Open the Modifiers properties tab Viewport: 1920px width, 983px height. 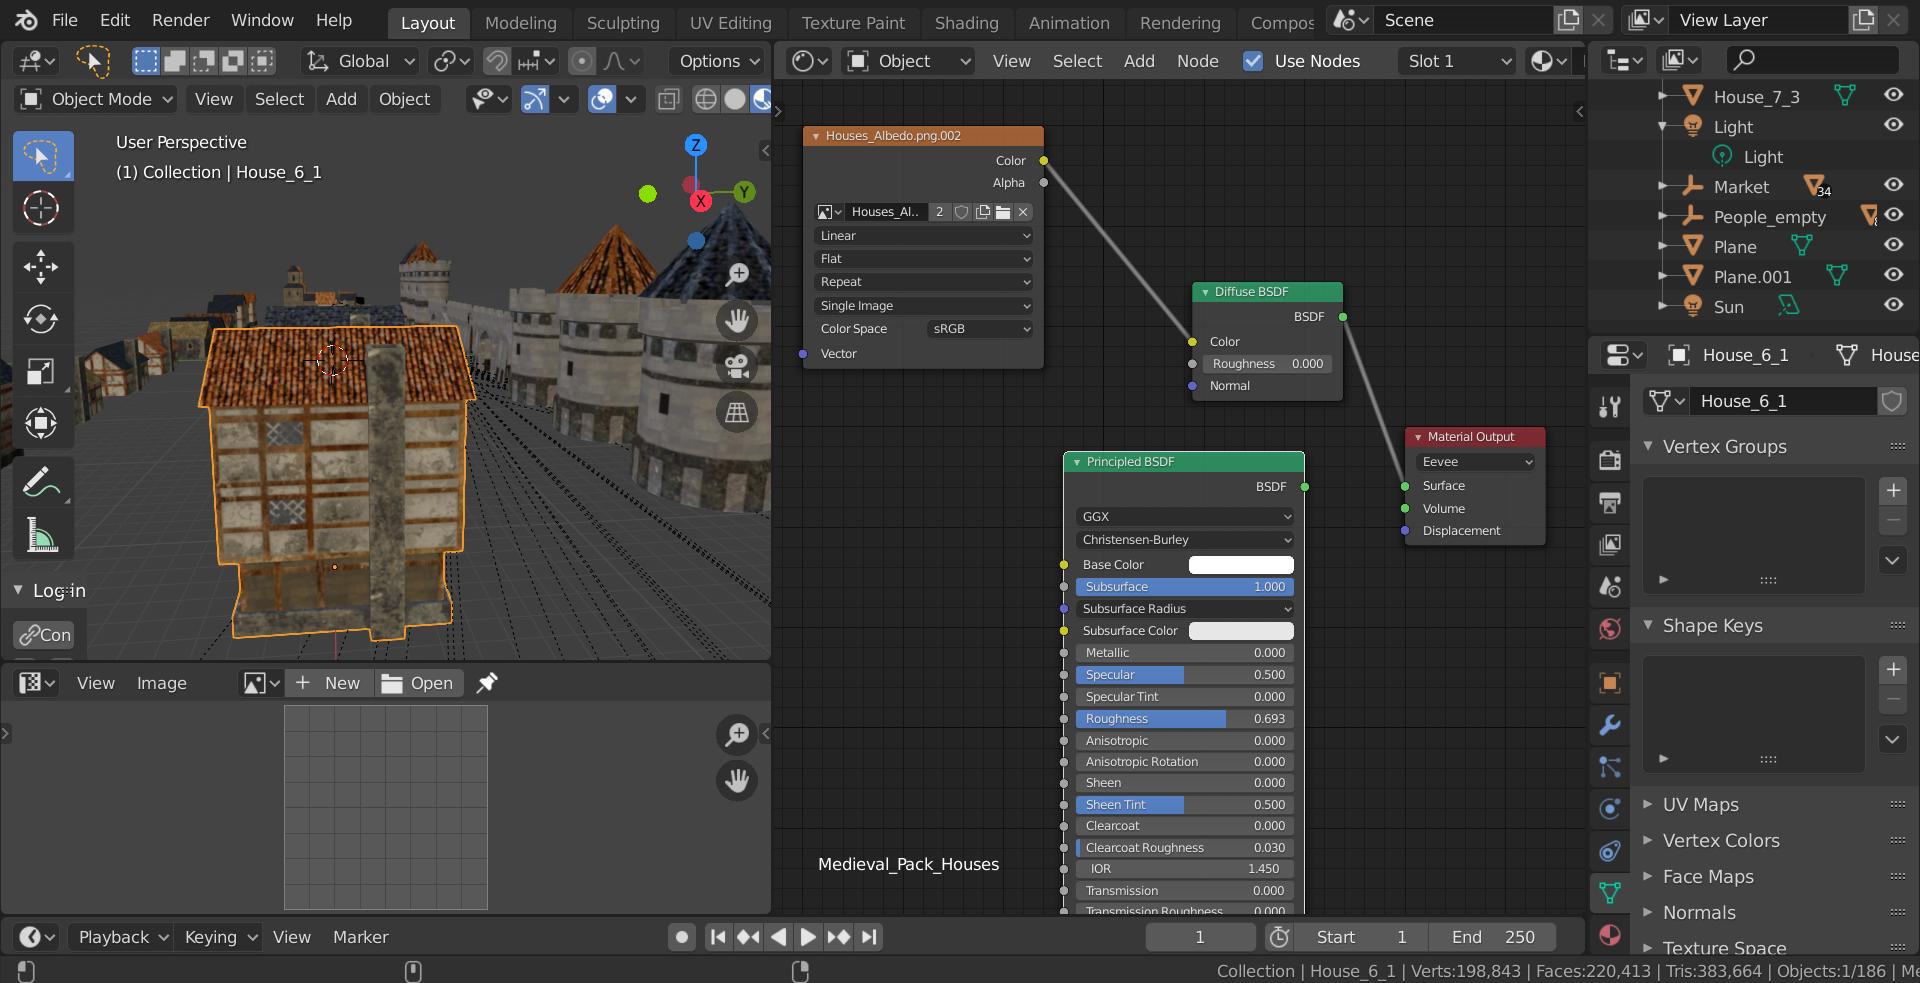click(x=1609, y=725)
